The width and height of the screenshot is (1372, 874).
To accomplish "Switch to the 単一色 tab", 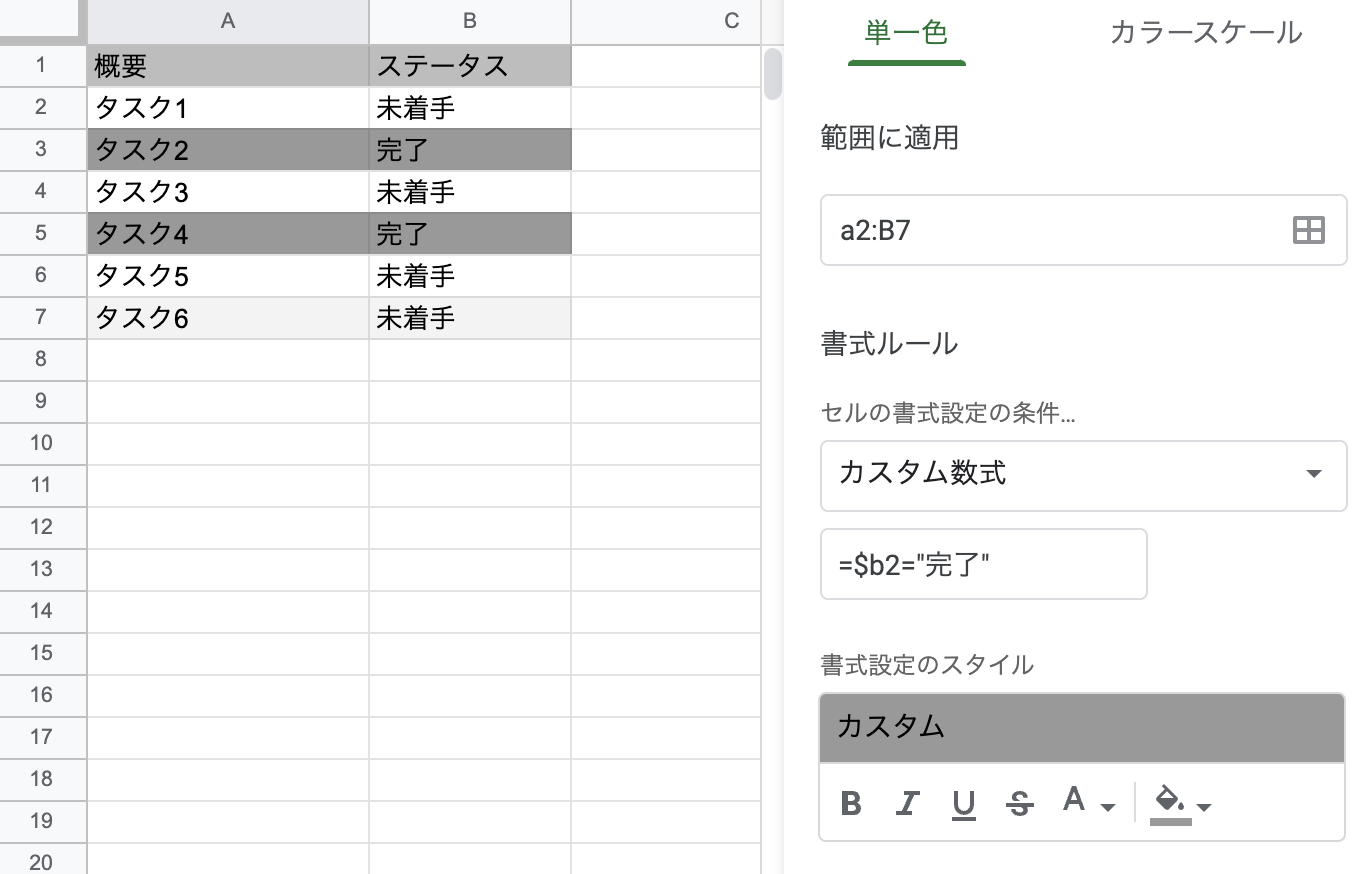I will point(906,33).
